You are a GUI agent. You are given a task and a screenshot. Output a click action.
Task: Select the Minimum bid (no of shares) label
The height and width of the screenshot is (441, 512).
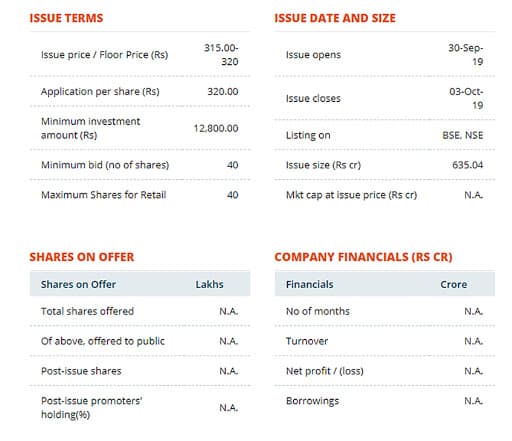[x=105, y=165]
